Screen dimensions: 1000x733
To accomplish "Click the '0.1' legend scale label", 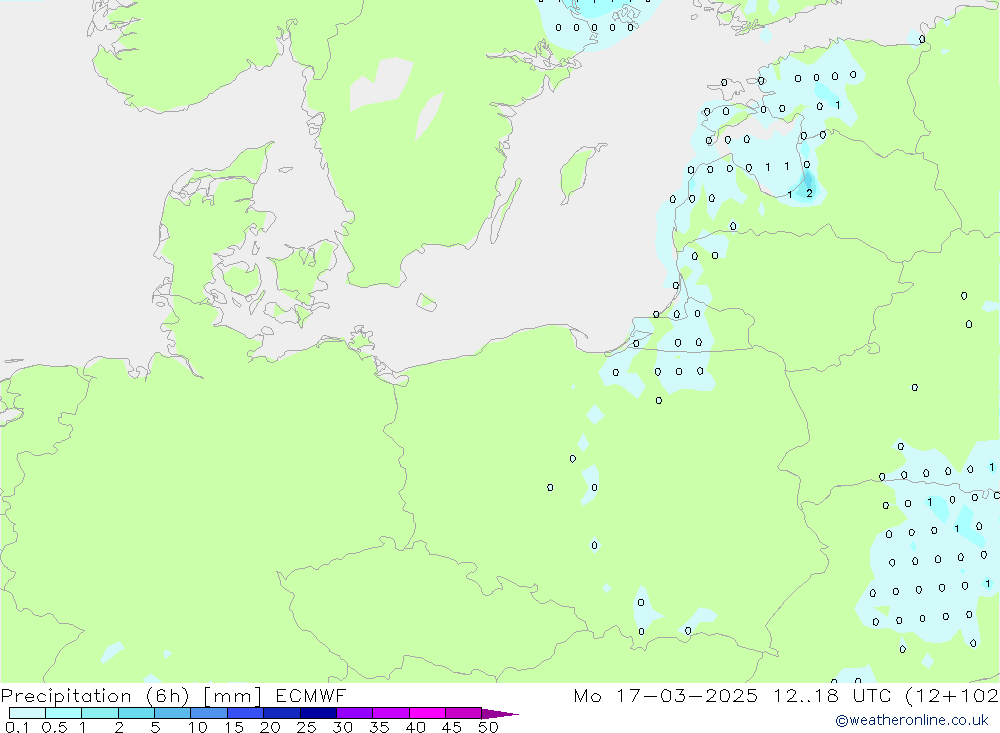I will coord(17,727).
